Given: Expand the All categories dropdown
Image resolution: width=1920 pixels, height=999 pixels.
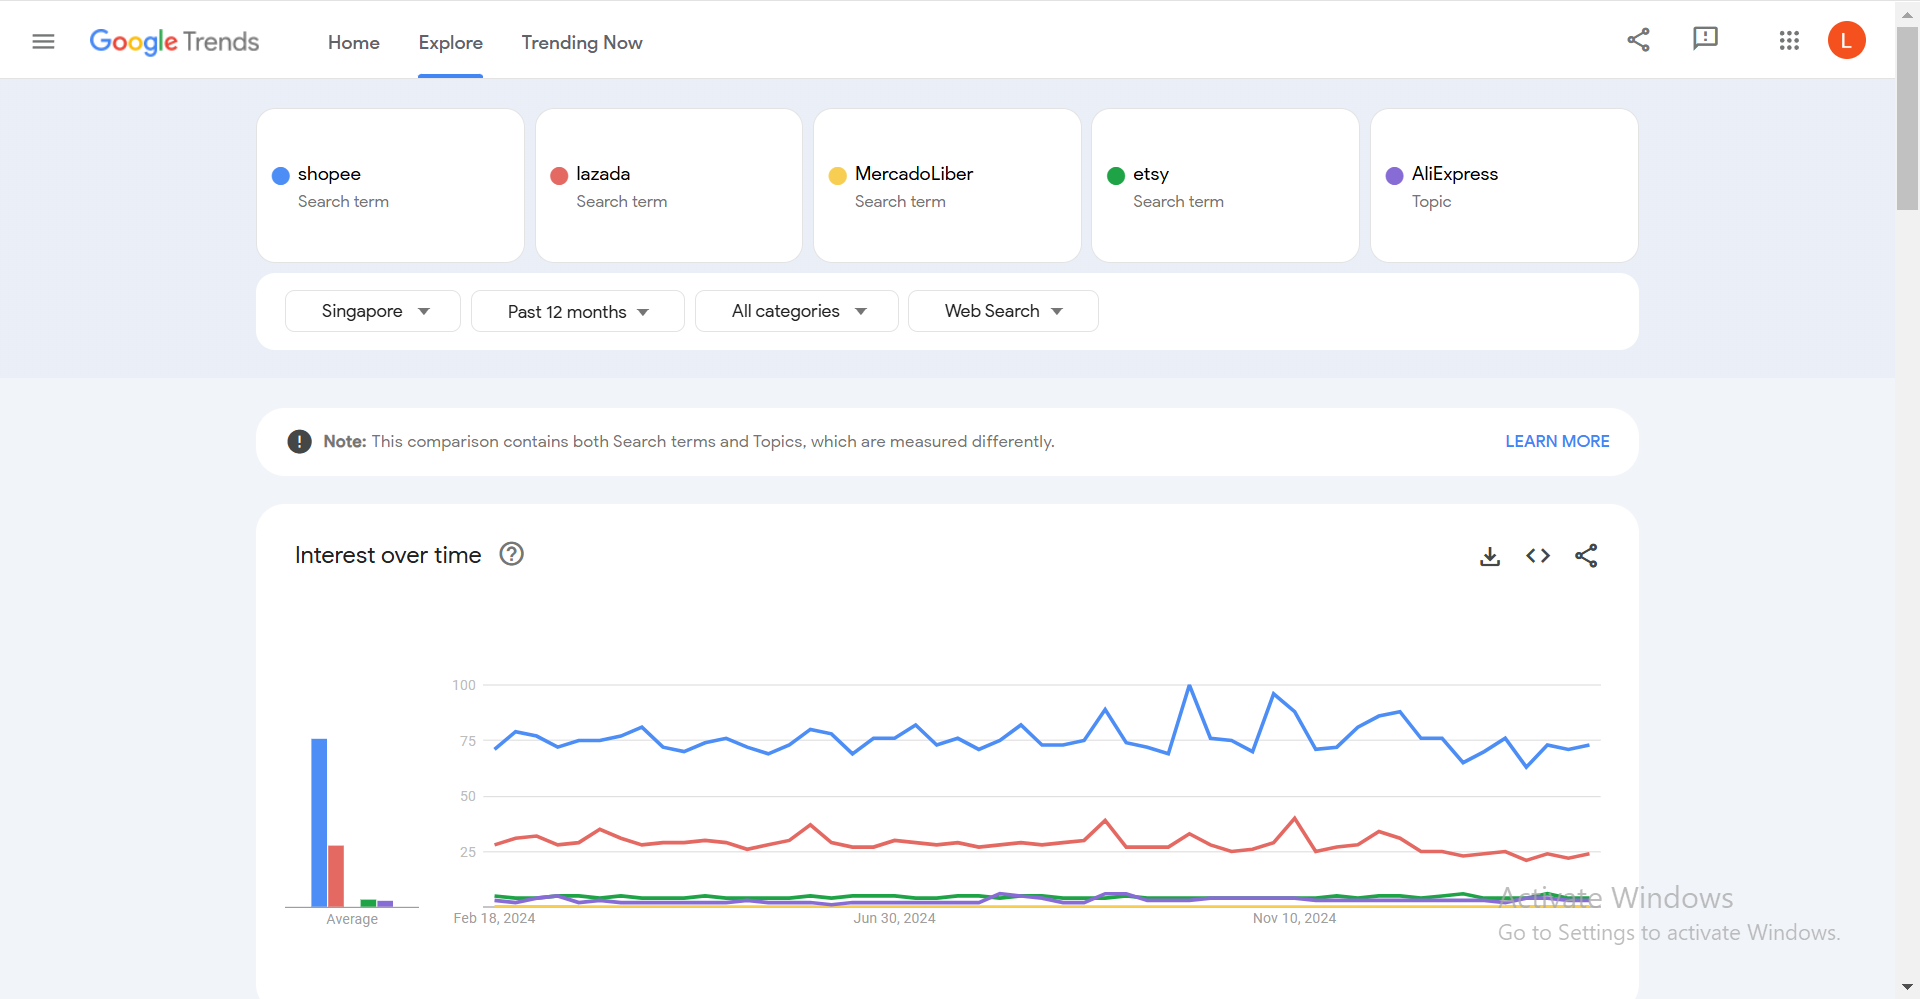Looking at the screenshot, I should tap(797, 311).
